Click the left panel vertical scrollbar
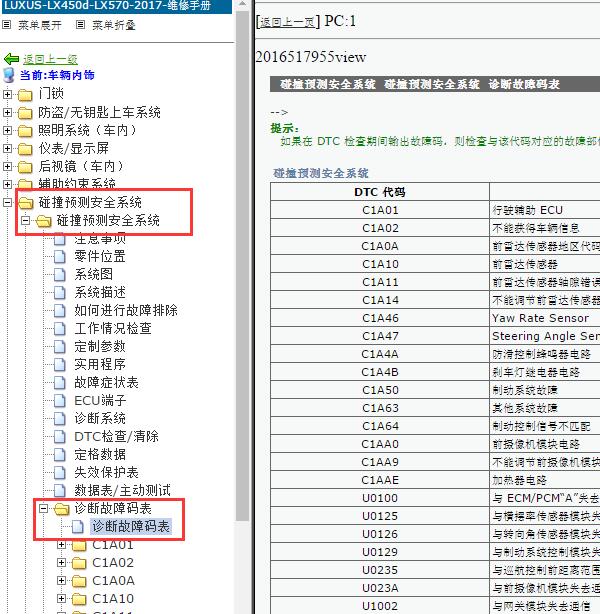600x614 pixels. click(x=243, y=266)
